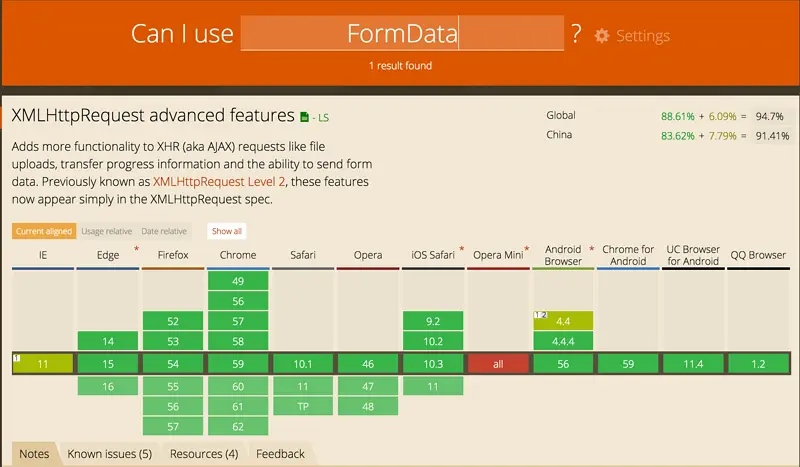Image resolution: width=800 pixels, height=467 pixels.
Task: Switch to Usage relative view
Action: click(107, 231)
